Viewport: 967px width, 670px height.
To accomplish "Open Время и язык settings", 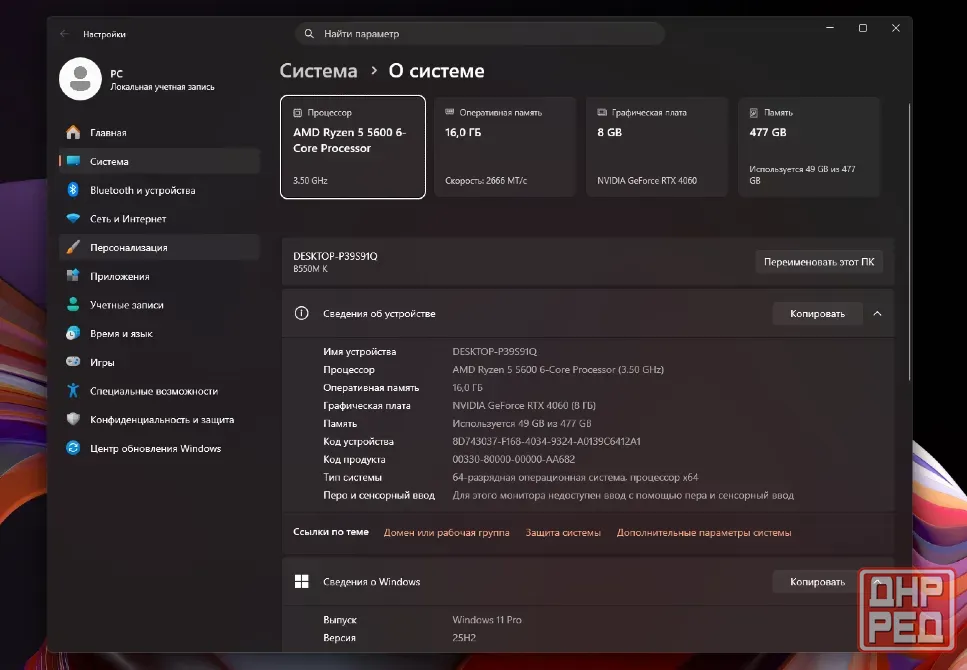I will click(x=159, y=333).
